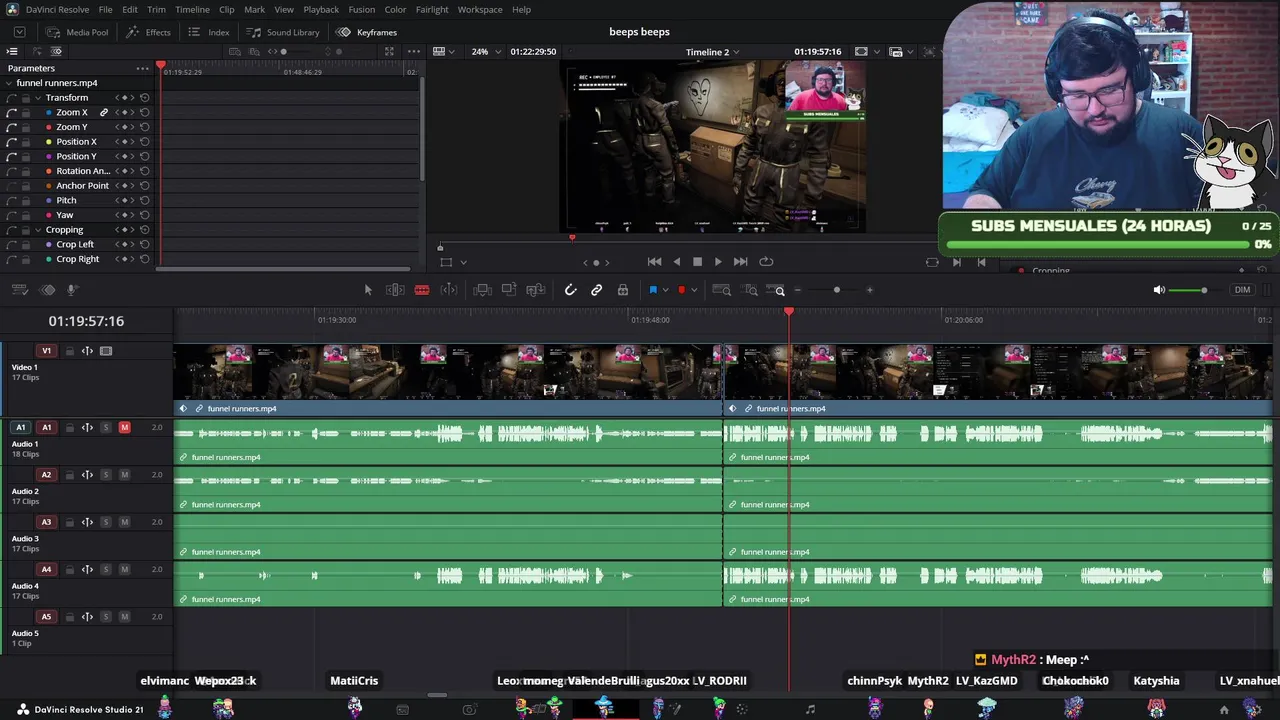The height and width of the screenshot is (720, 1280).
Task: Adjust the timeline zoom slider handle
Action: 837,290
